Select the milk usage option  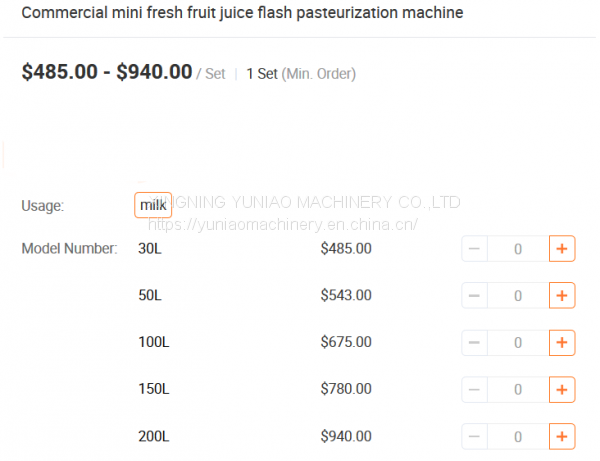pyautogui.click(x=153, y=205)
